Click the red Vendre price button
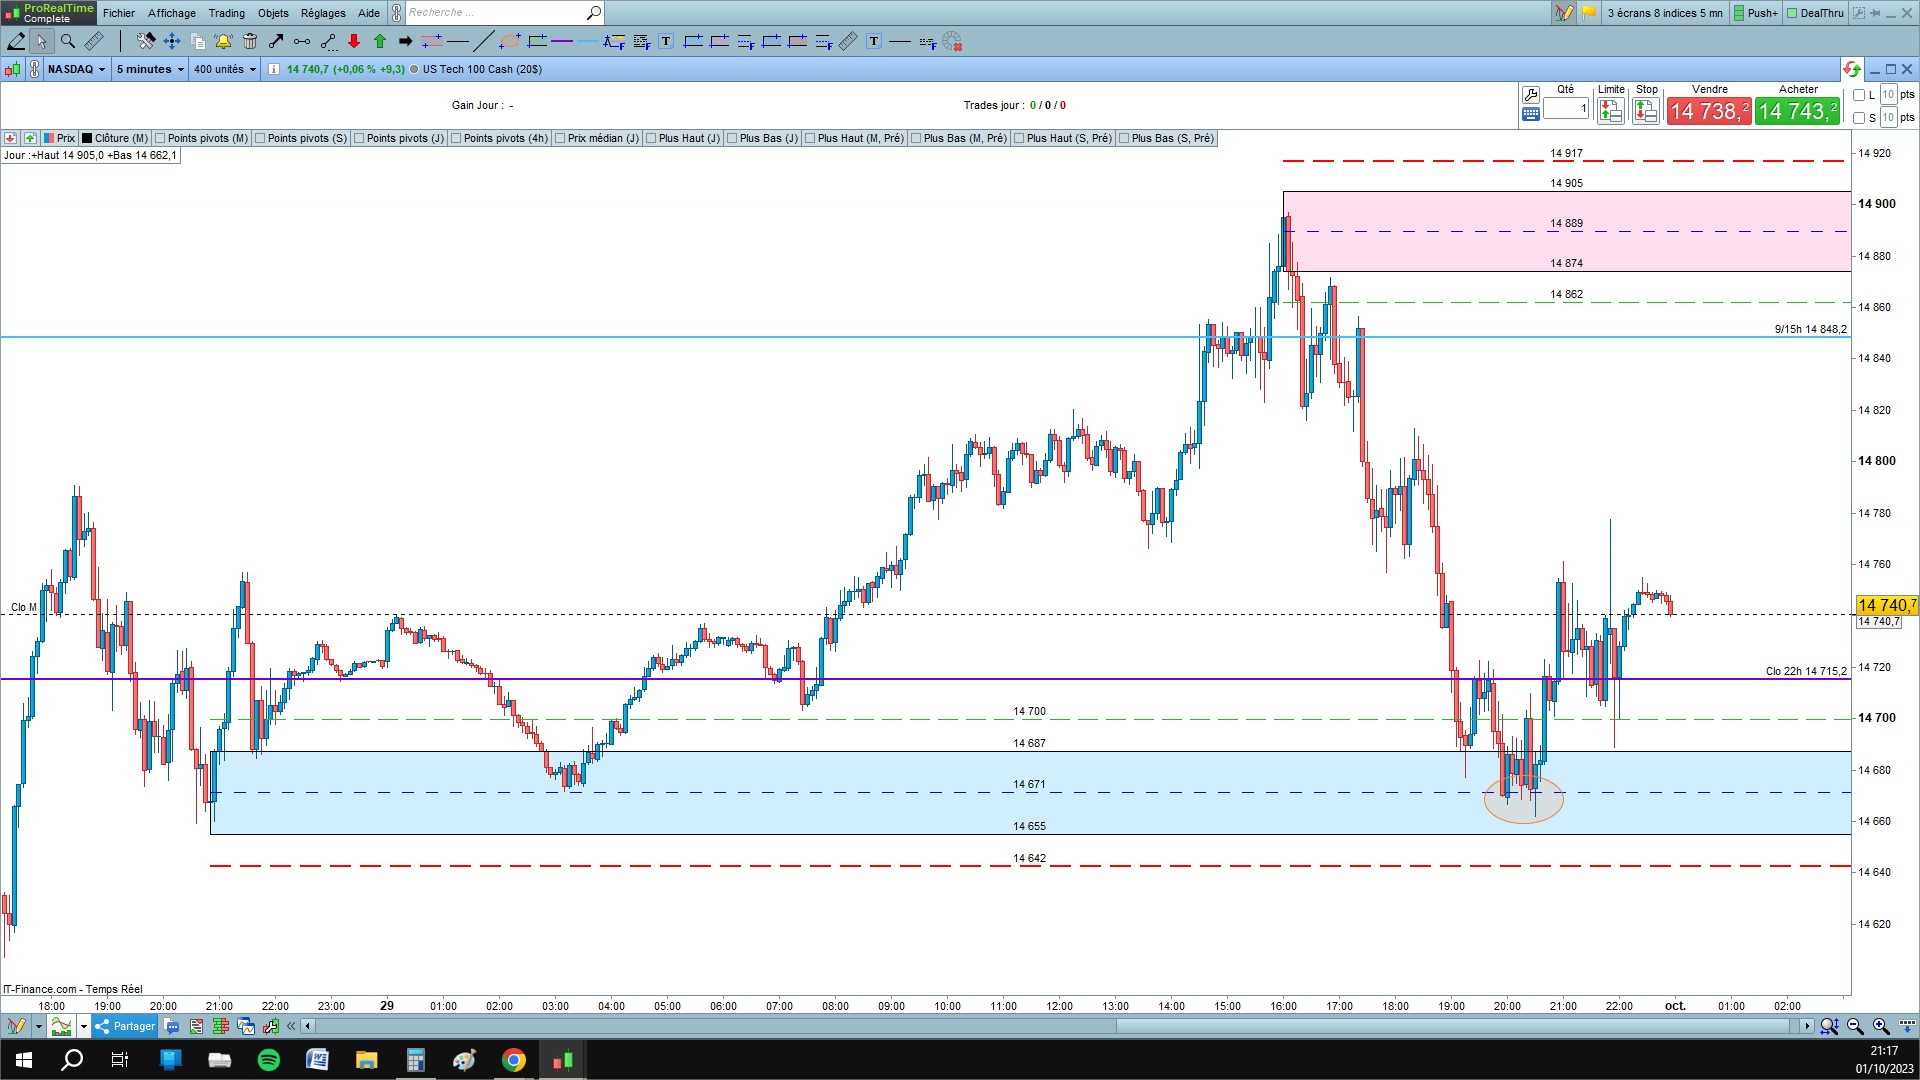This screenshot has width=1920, height=1080. [x=1708, y=111]
